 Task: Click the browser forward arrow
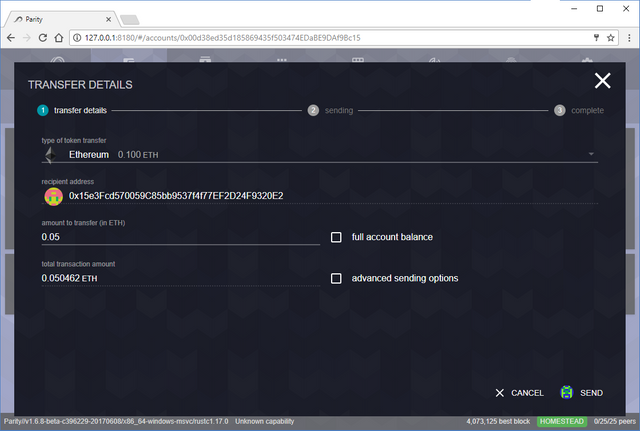27,38
